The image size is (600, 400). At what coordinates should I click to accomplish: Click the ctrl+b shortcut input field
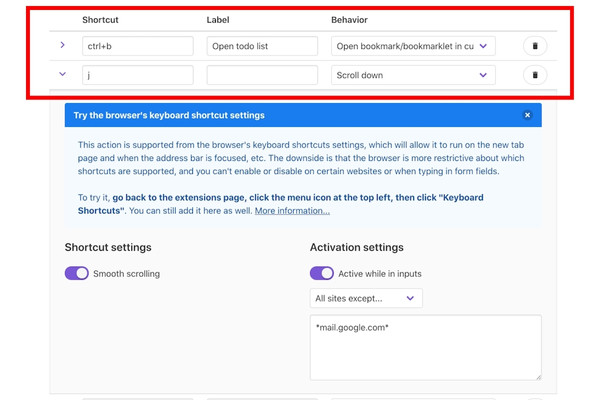tap(138, 46)
